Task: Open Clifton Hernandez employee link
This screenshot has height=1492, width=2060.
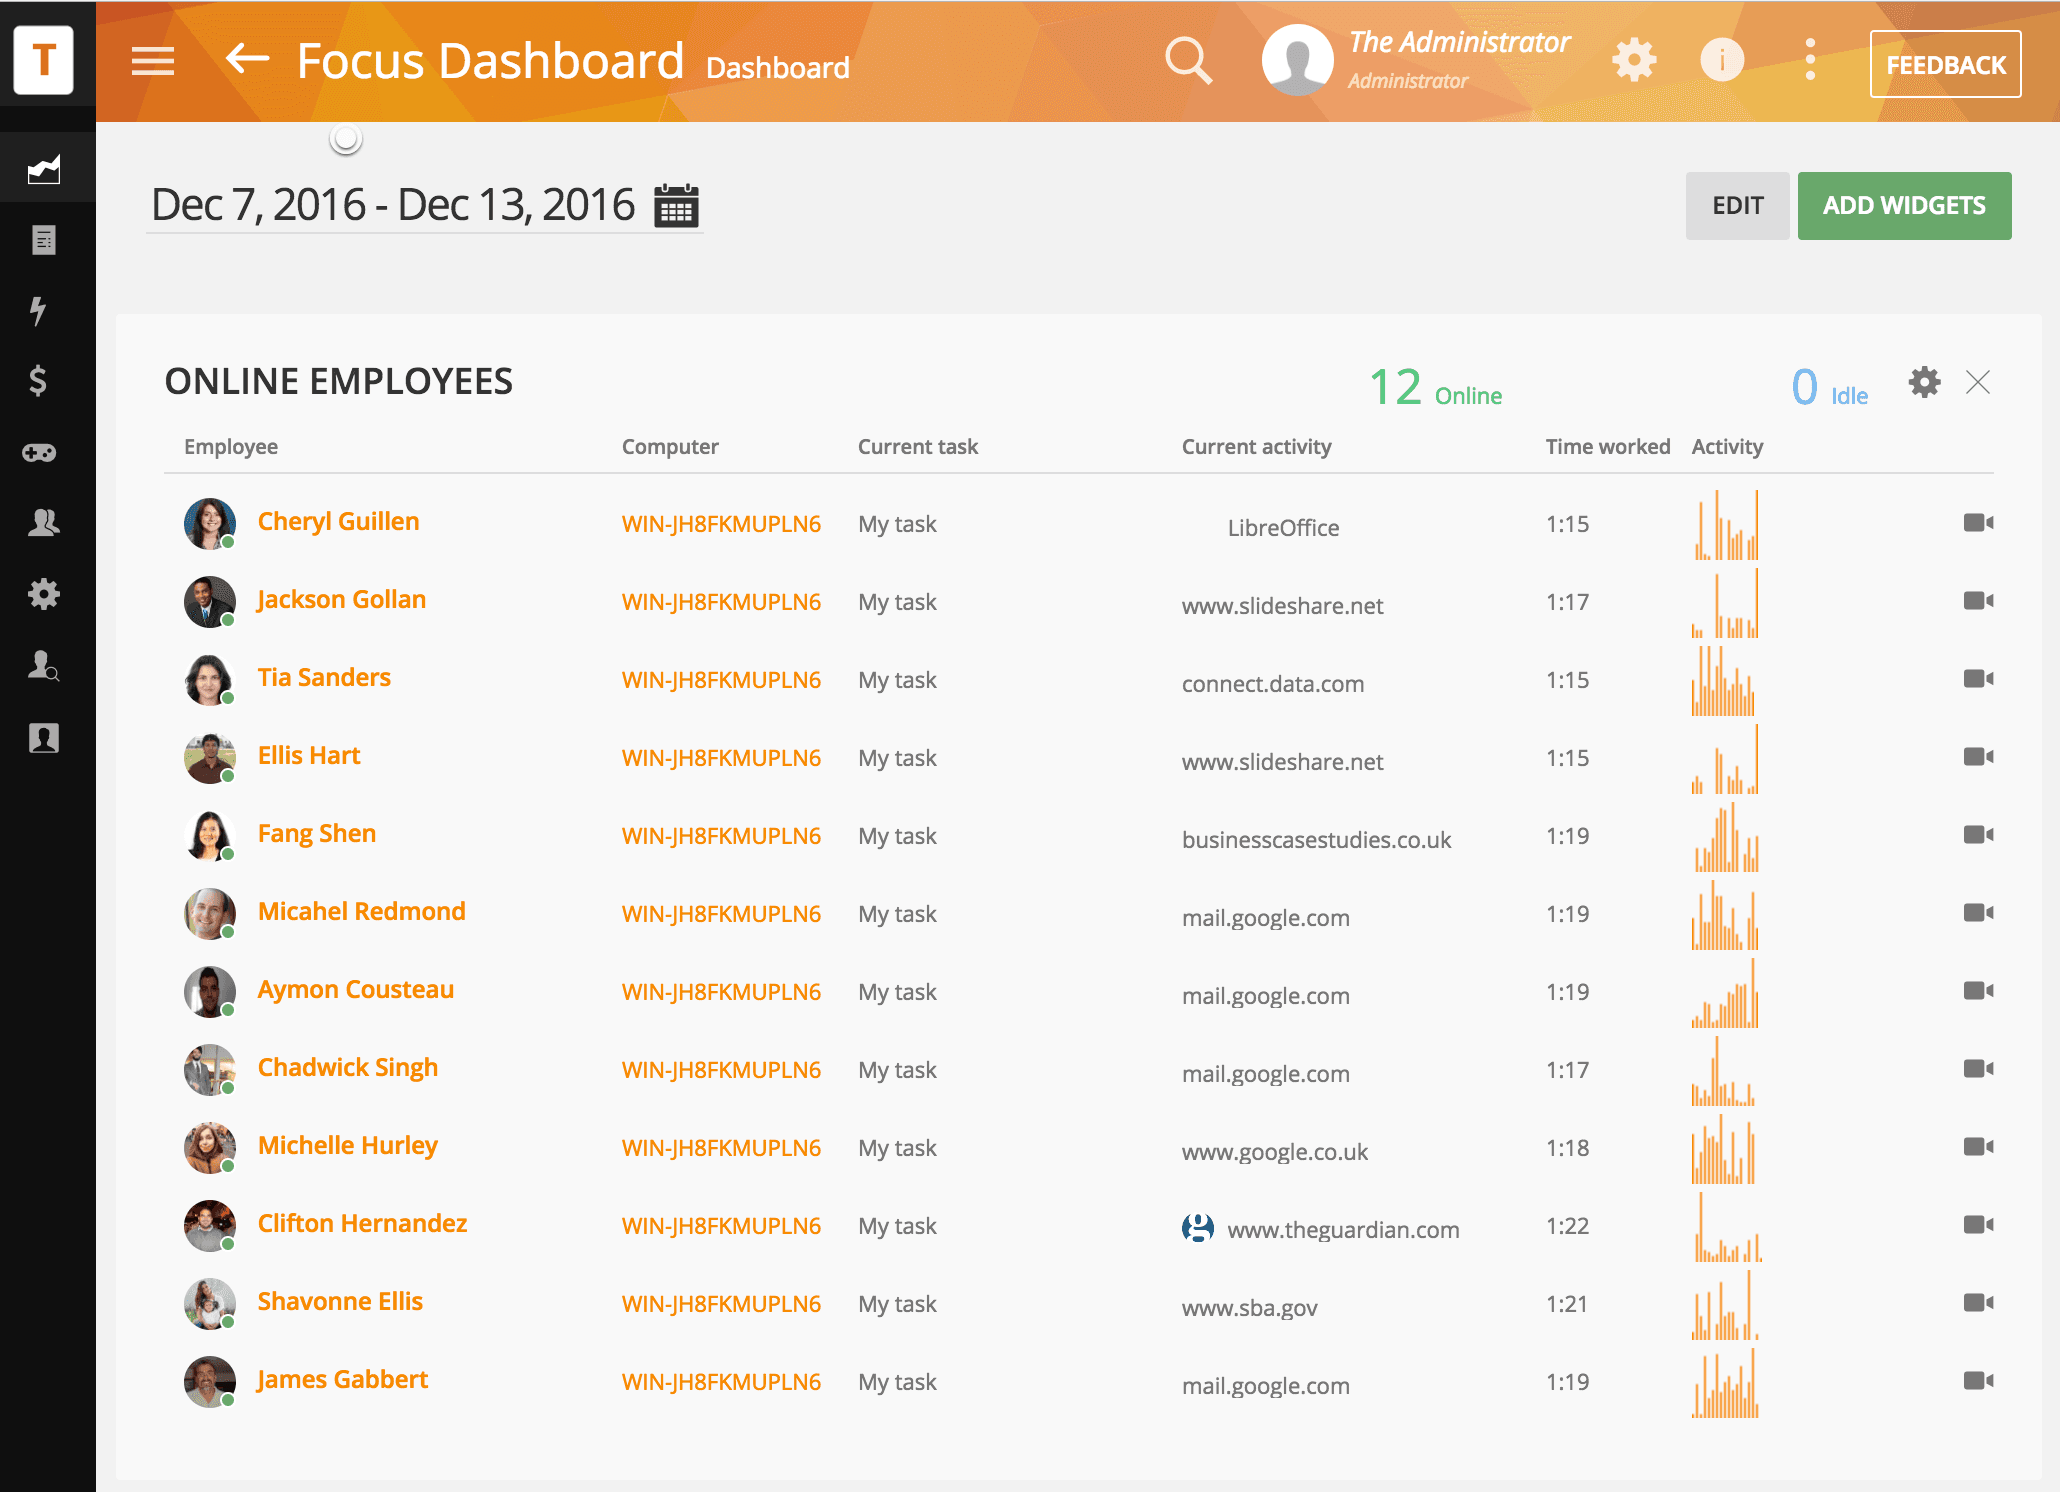Action: coord(362,1223)
